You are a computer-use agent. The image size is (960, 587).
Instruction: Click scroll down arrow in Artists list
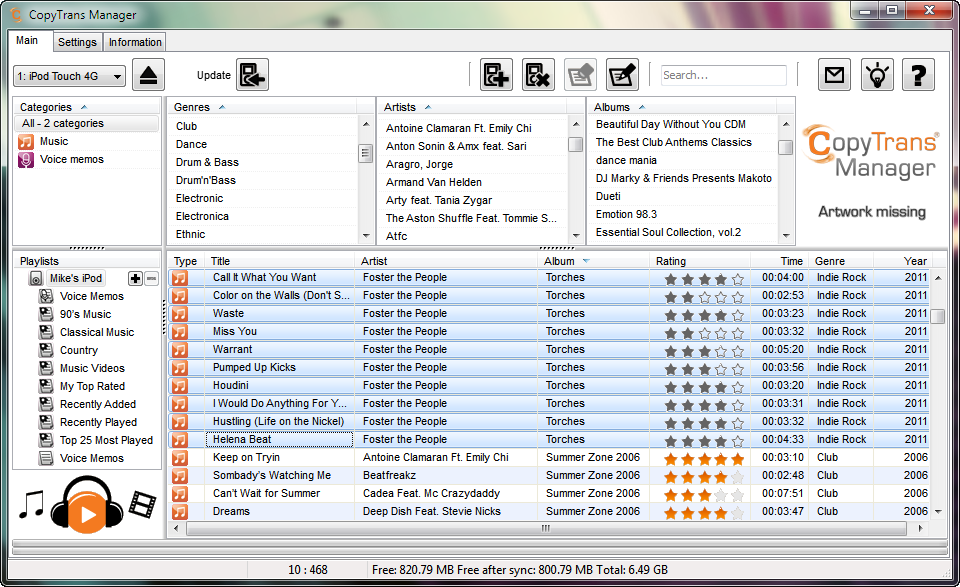pos(576,236)
